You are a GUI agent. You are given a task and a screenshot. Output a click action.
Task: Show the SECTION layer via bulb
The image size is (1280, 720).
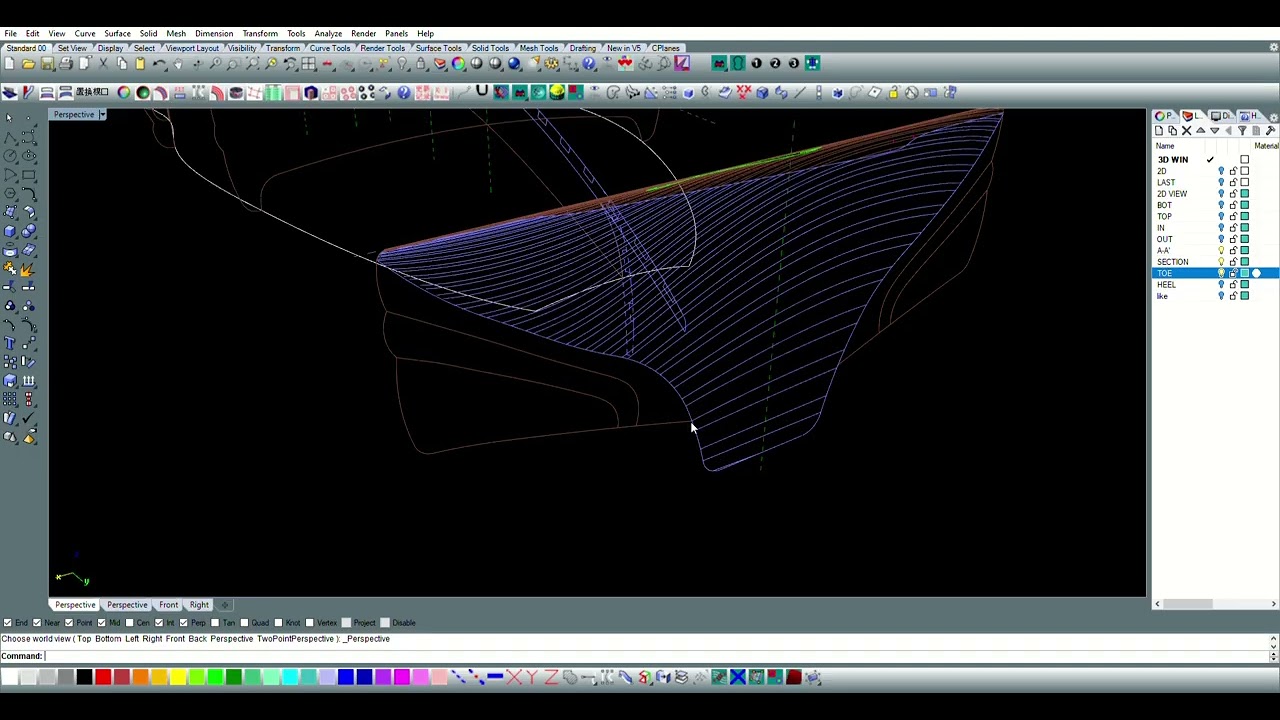(x=1221, y=262)
